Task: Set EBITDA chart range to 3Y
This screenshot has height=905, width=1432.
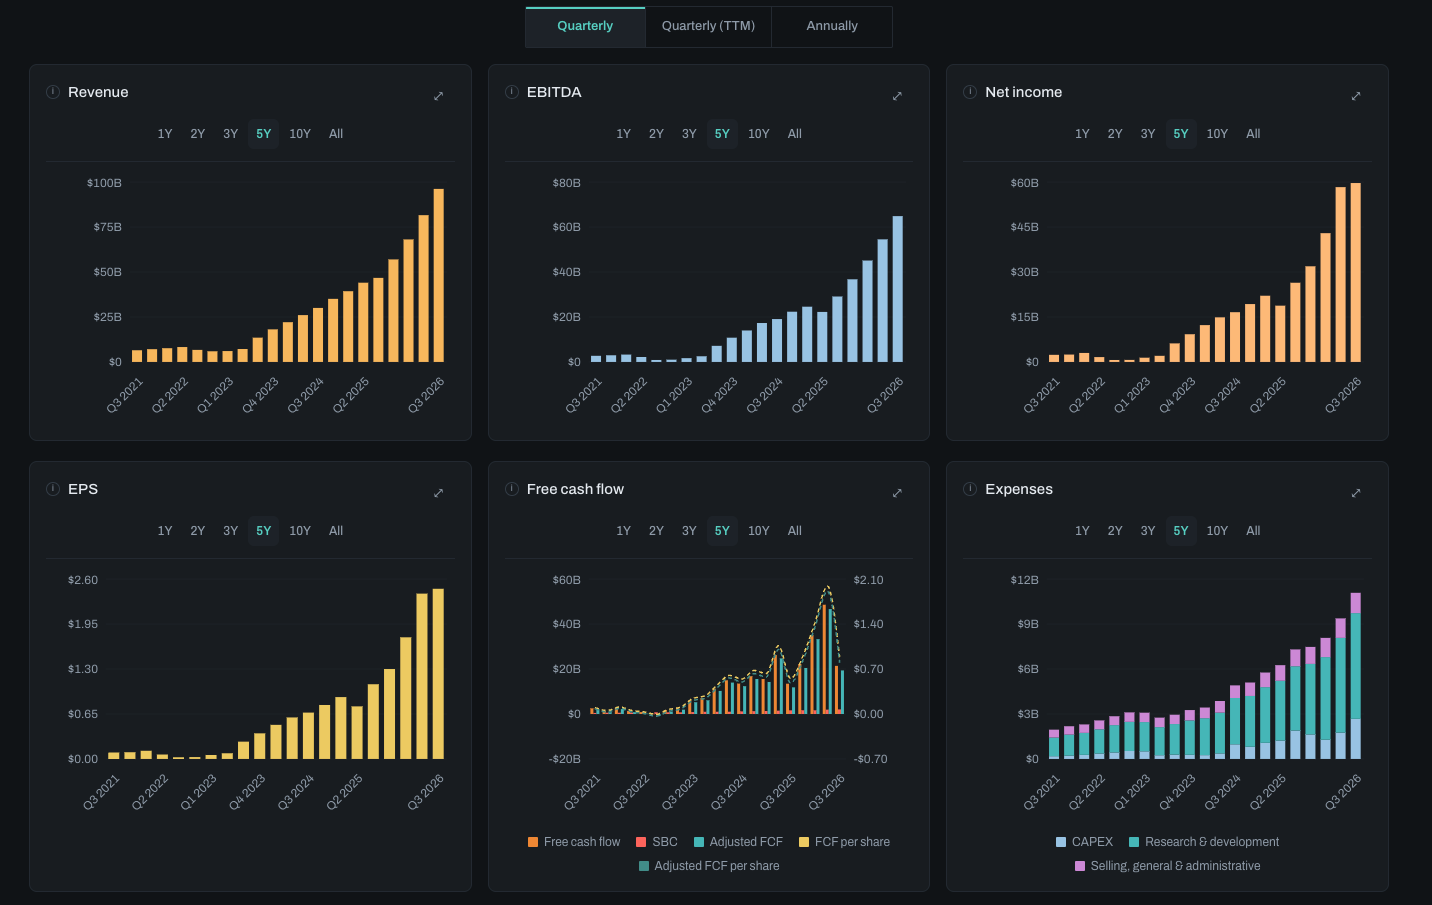Action: coord(689,134)
